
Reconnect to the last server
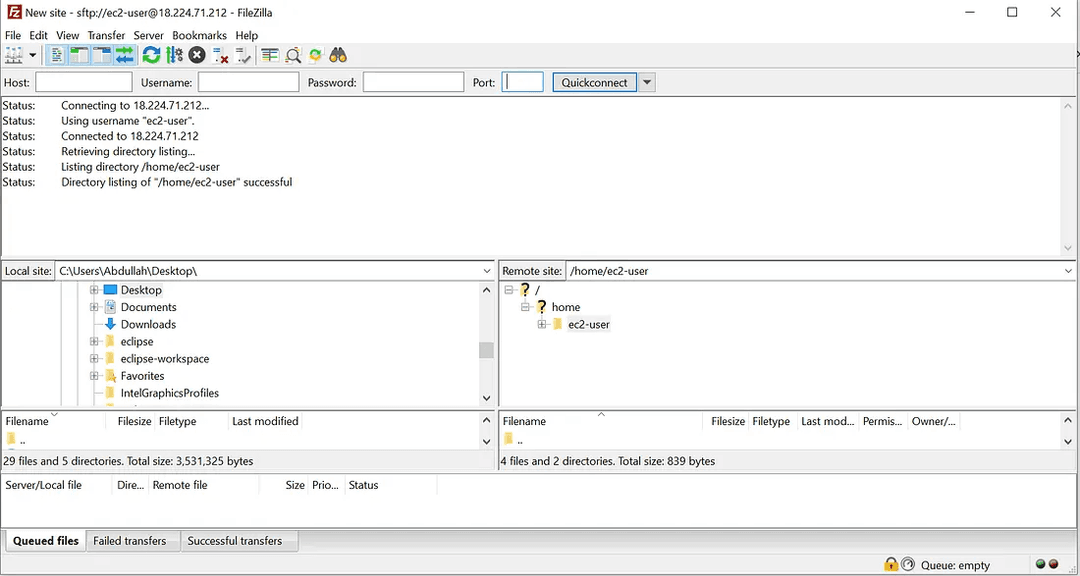pyautogui.click(x=243, y=55)
